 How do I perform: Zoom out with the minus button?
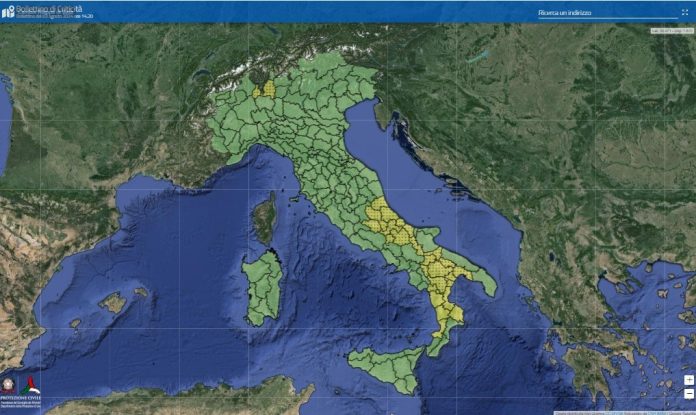pyautogui.click(x=688, y=393)
